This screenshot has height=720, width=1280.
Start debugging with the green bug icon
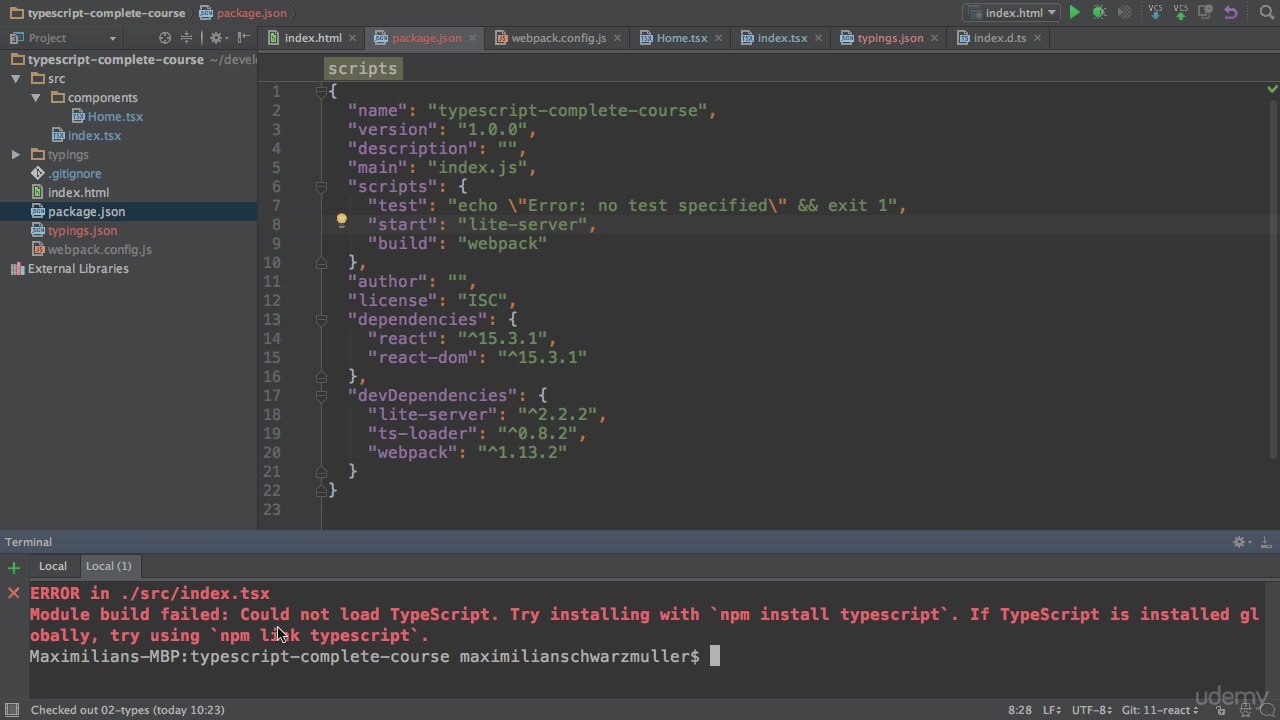(1099, 13)
